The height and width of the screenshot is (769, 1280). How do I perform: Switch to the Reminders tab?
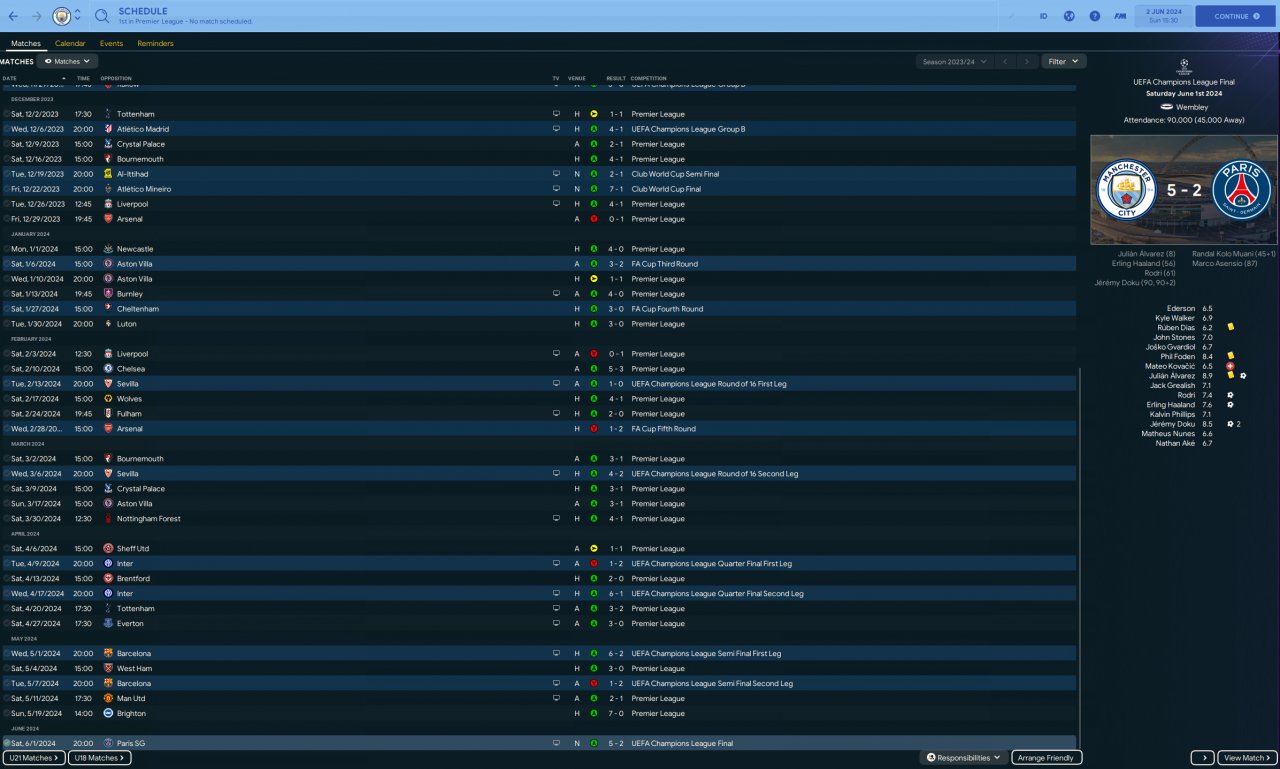pos(155,44)
